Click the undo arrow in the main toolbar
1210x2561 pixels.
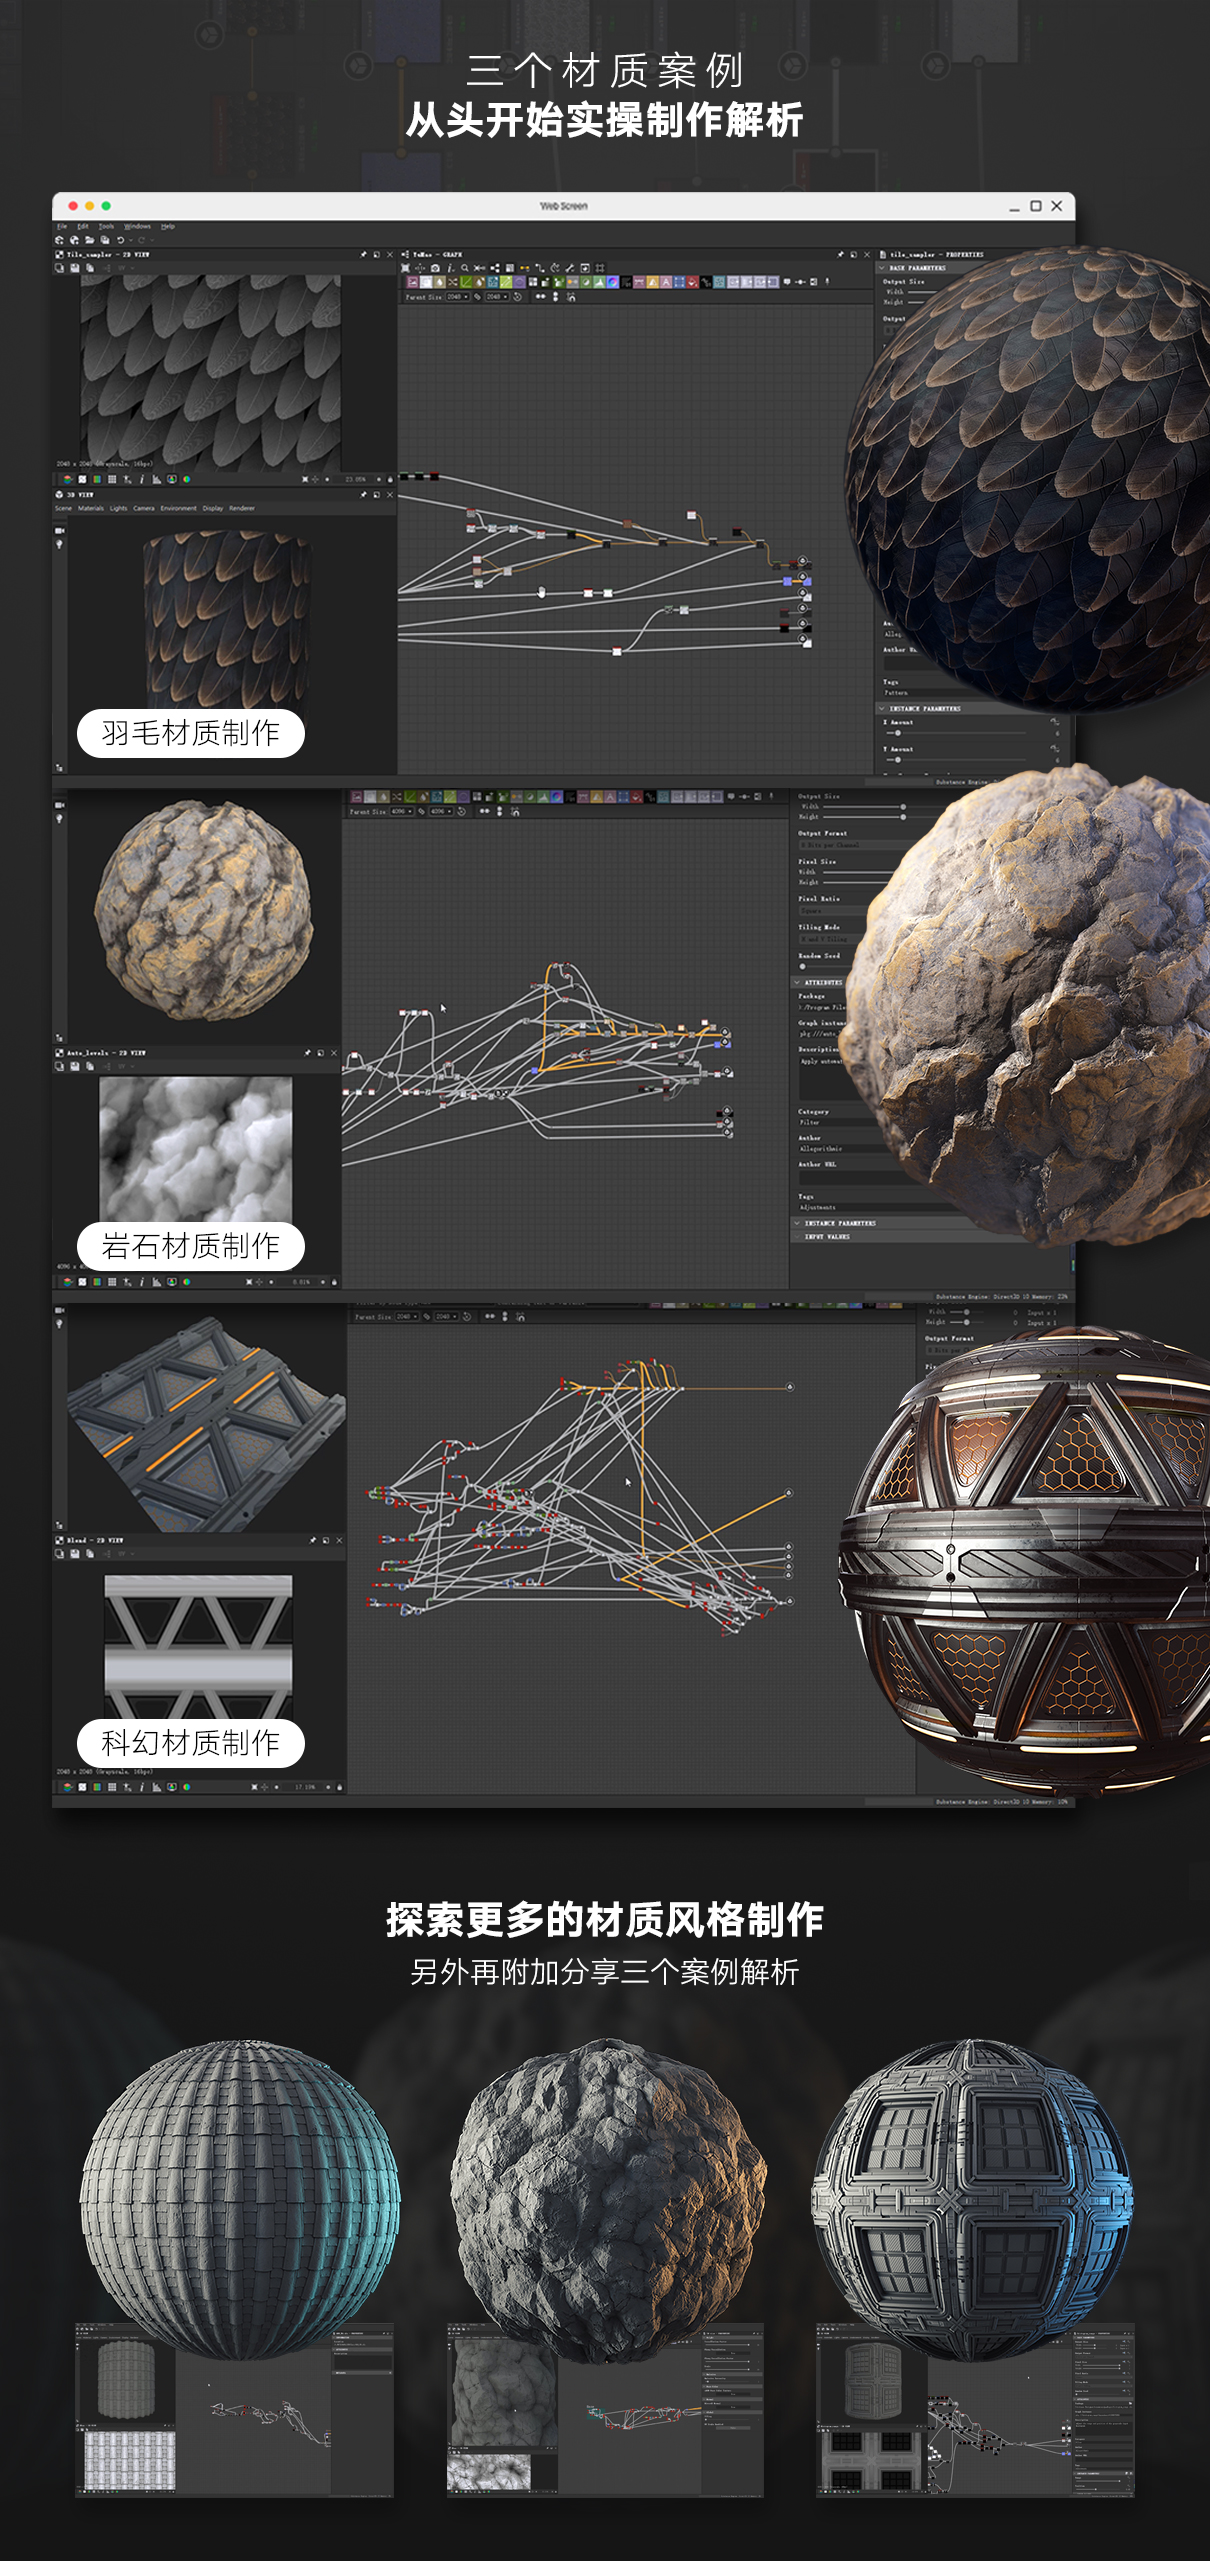coord(121,240)
